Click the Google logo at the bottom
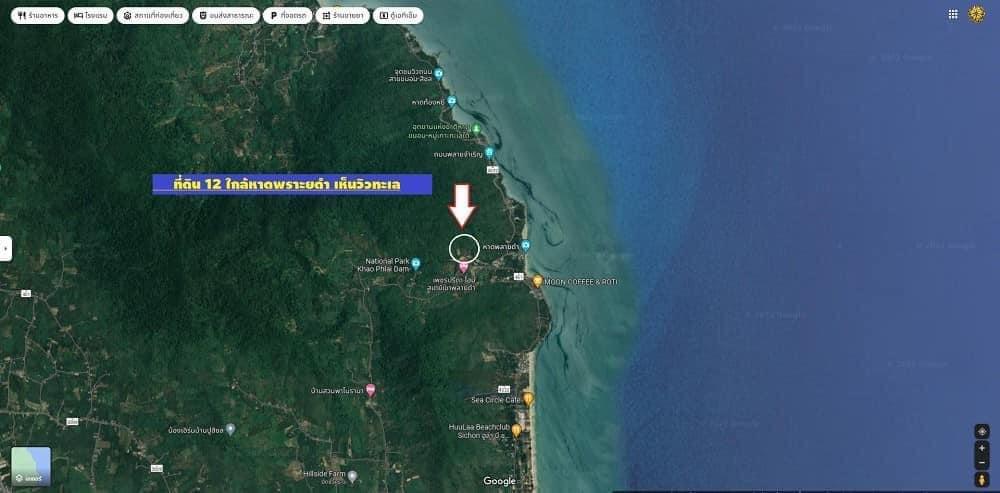 tap(499, 482)
